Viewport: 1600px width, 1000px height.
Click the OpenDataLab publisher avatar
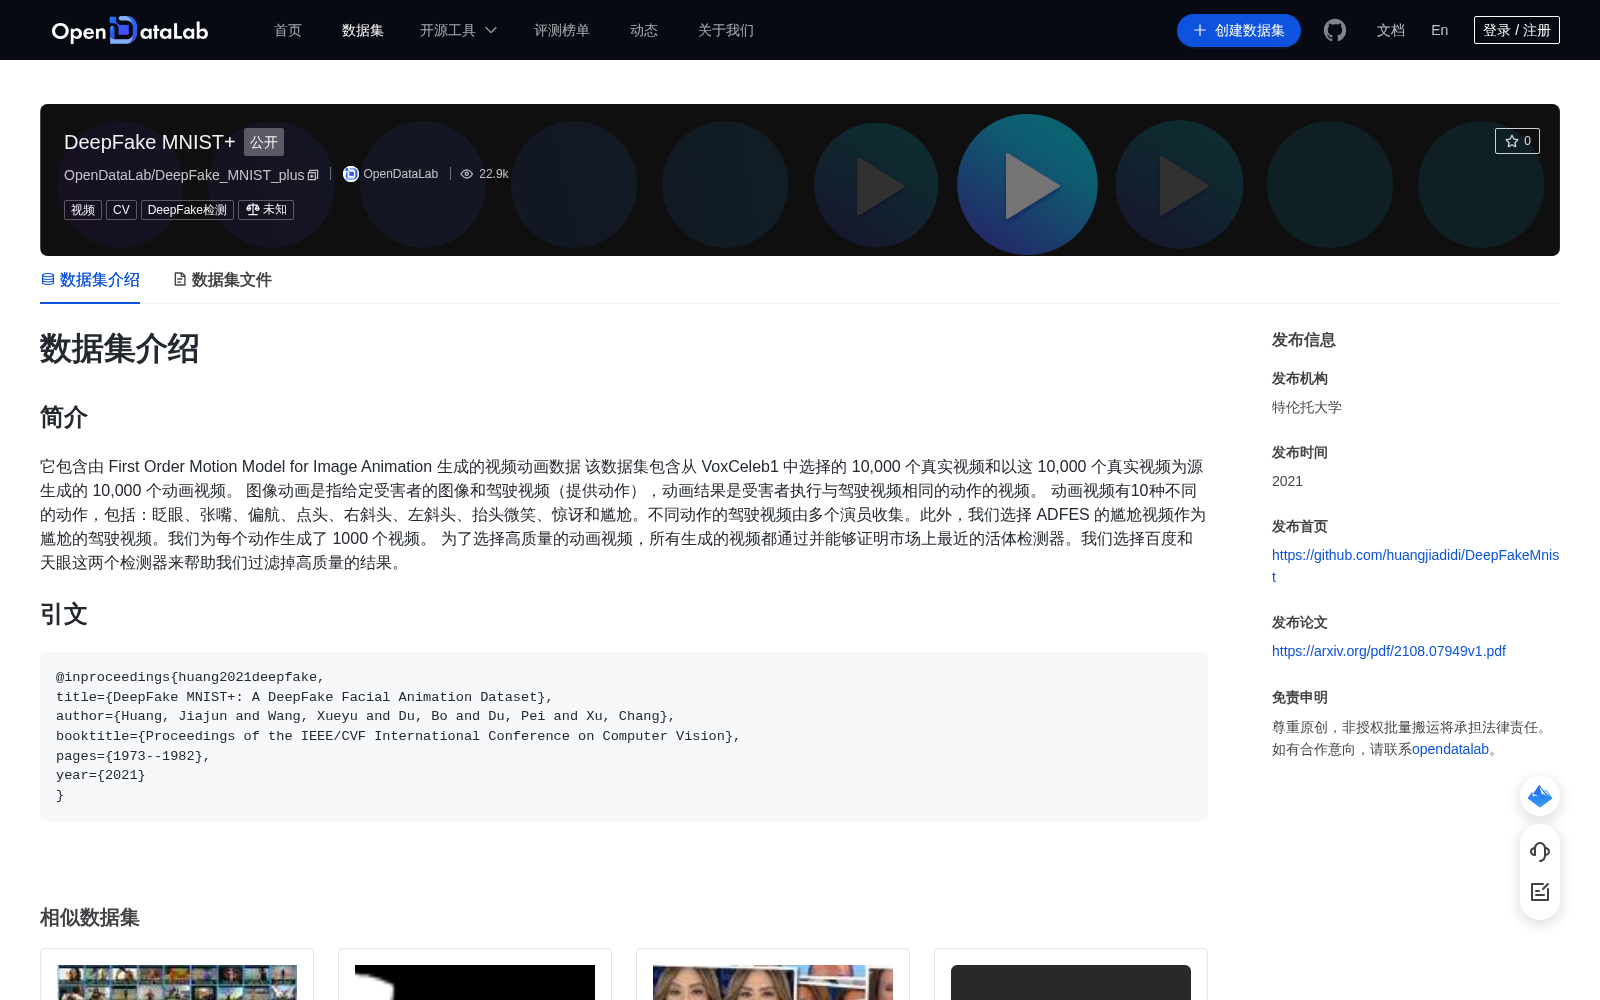(x=351, y=174)
